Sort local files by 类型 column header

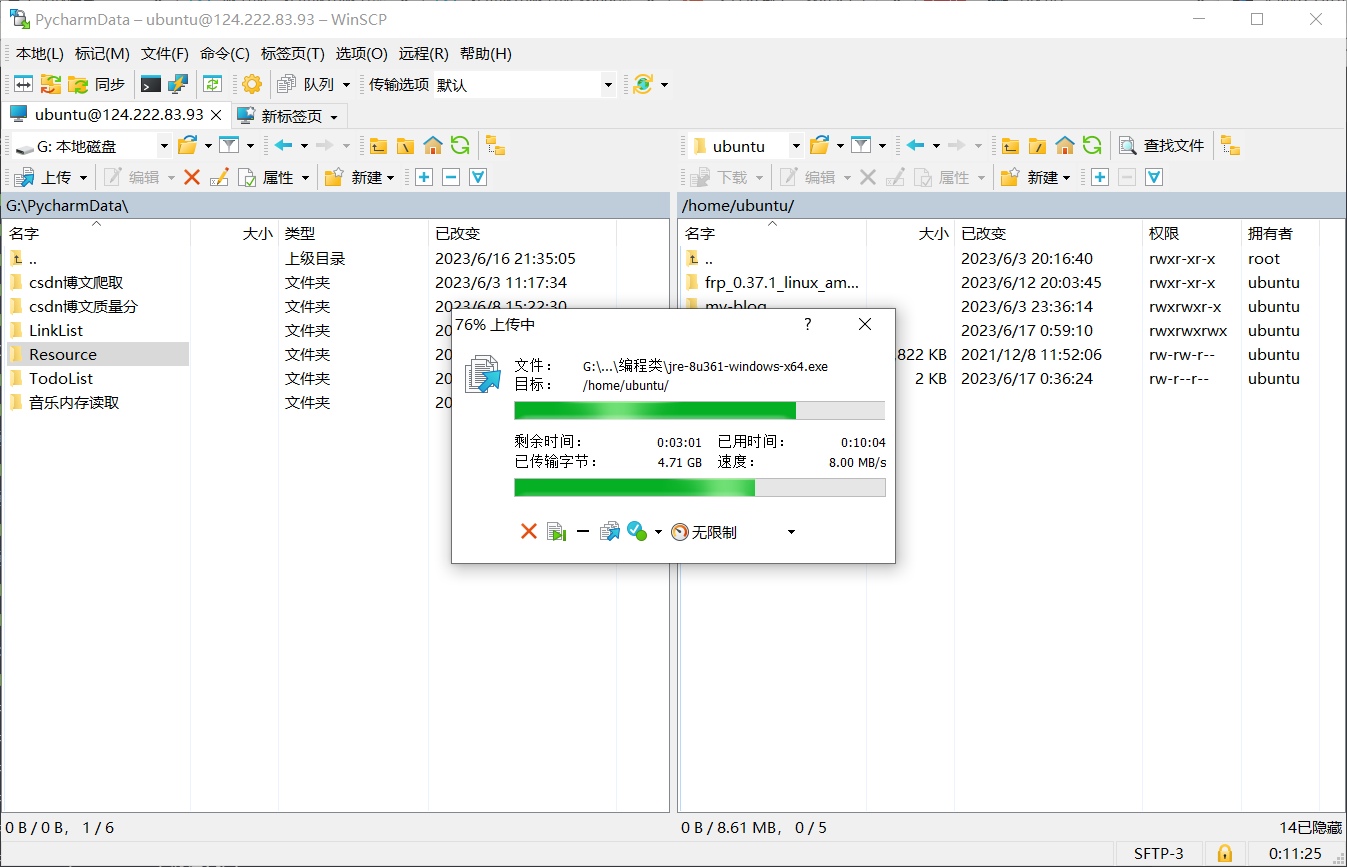click(354, 233)
